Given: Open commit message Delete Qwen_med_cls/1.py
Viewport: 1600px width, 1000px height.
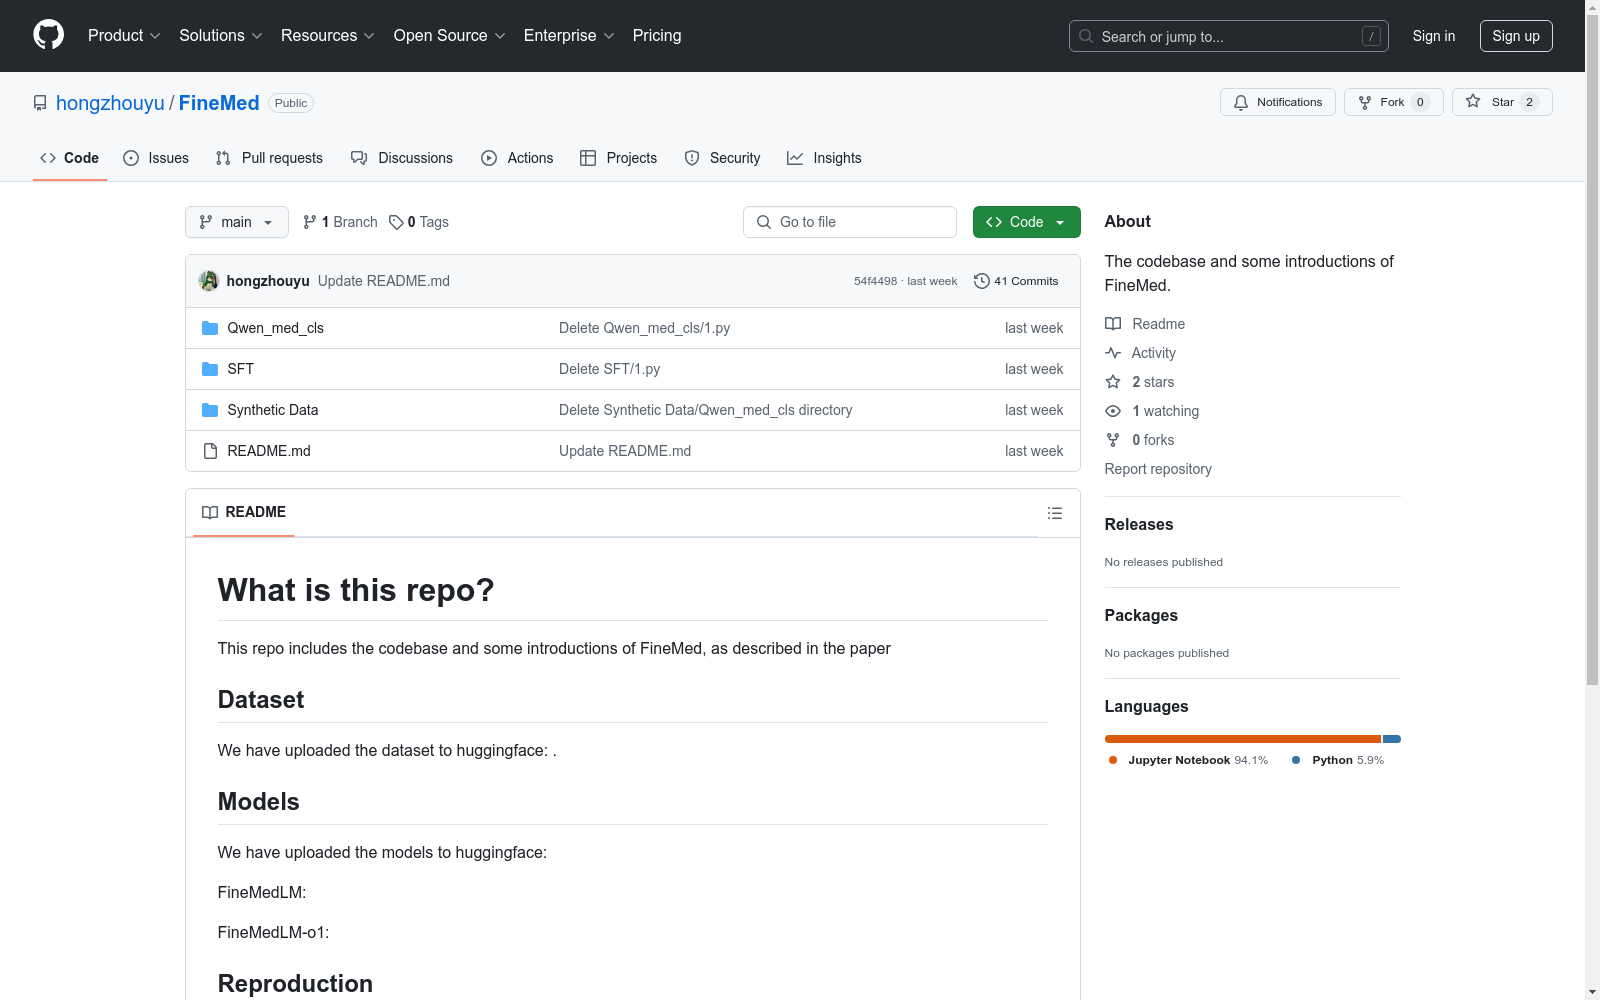Looking at the screenshot, I should 645,328.
